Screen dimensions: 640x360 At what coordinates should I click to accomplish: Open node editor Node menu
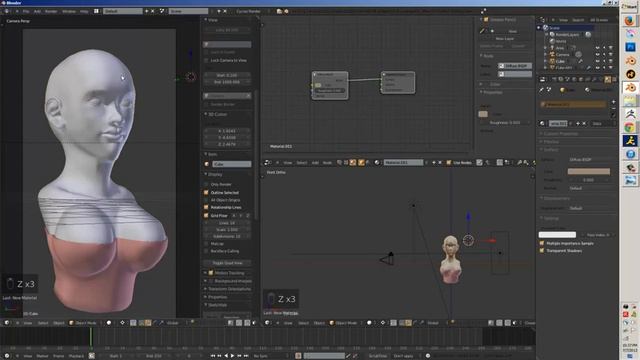point(327,162)
